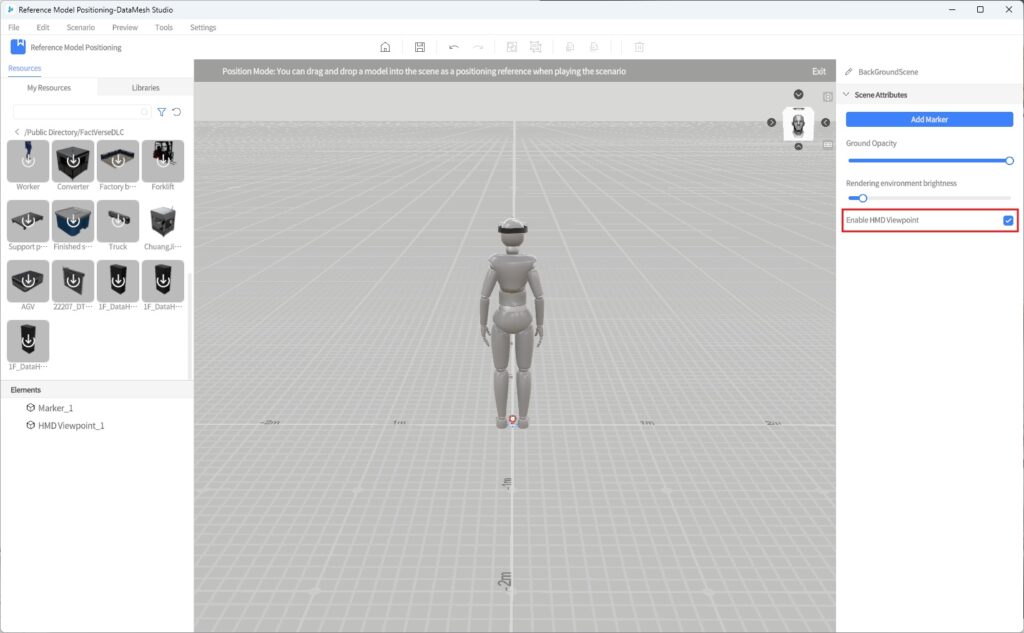
Task: Disable the Enable HMD Viewpoint checkbox
Action: pyautogui.click(x=1008, y=220)
